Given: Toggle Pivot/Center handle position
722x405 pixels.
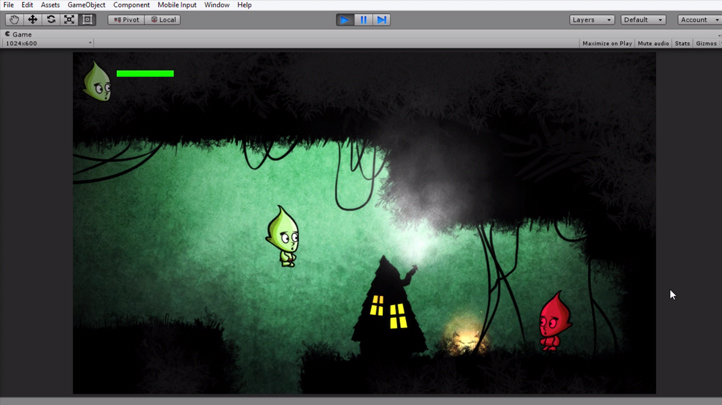Looking at the screenshot, I should 126,20.
